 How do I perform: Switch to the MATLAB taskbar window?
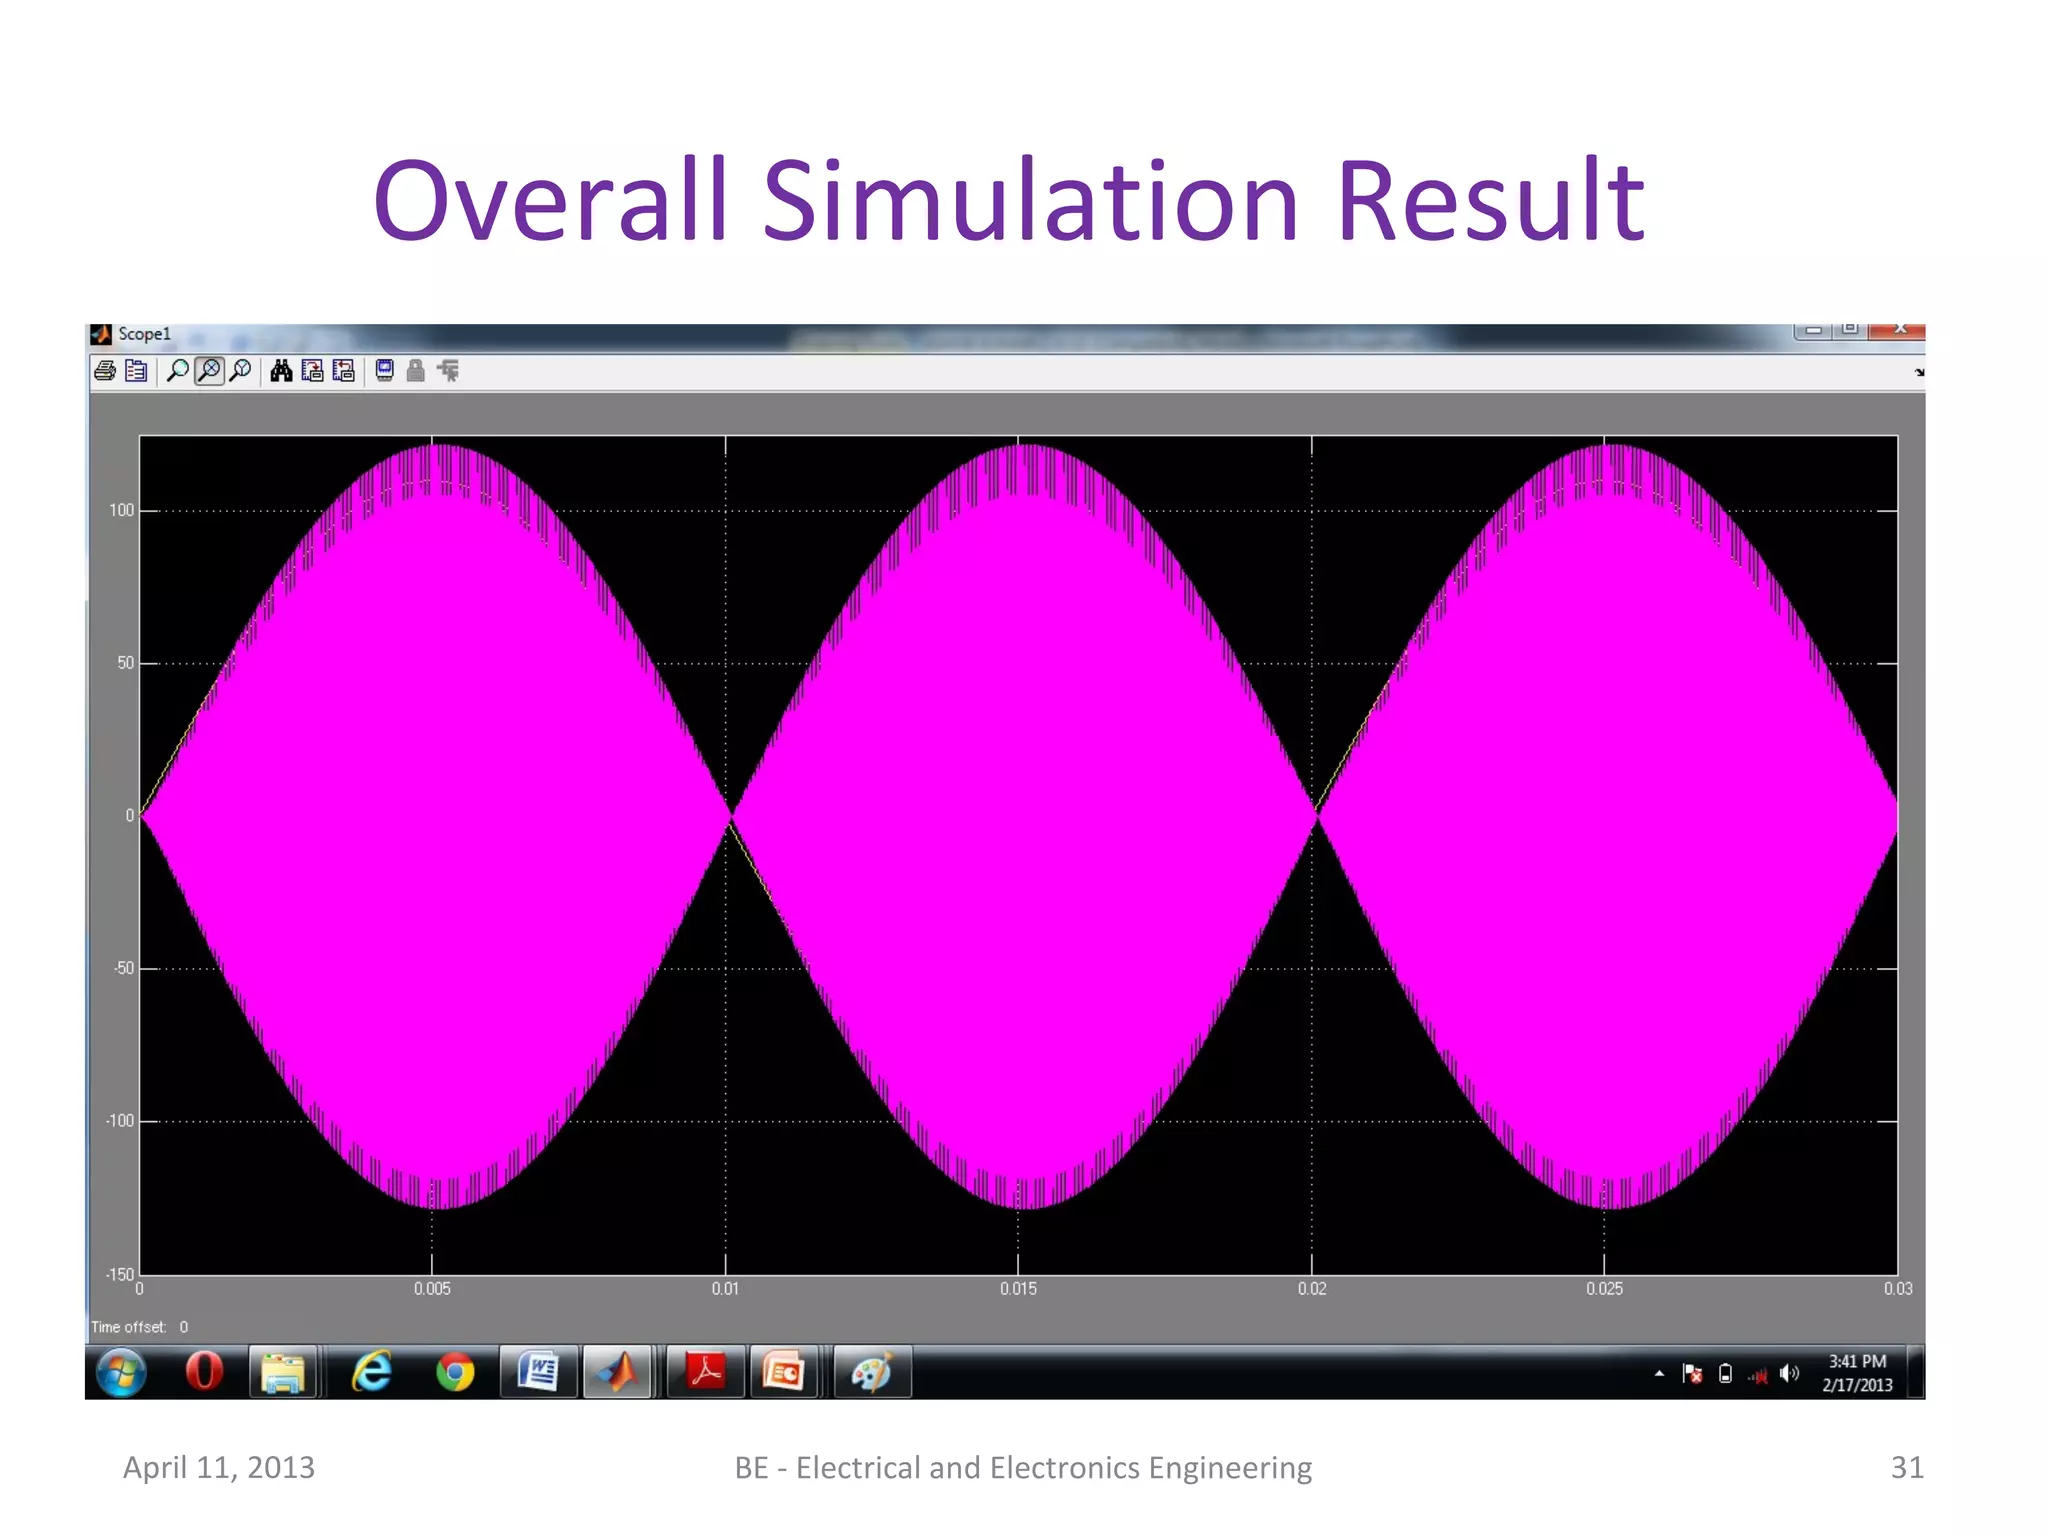(618, 1372)
